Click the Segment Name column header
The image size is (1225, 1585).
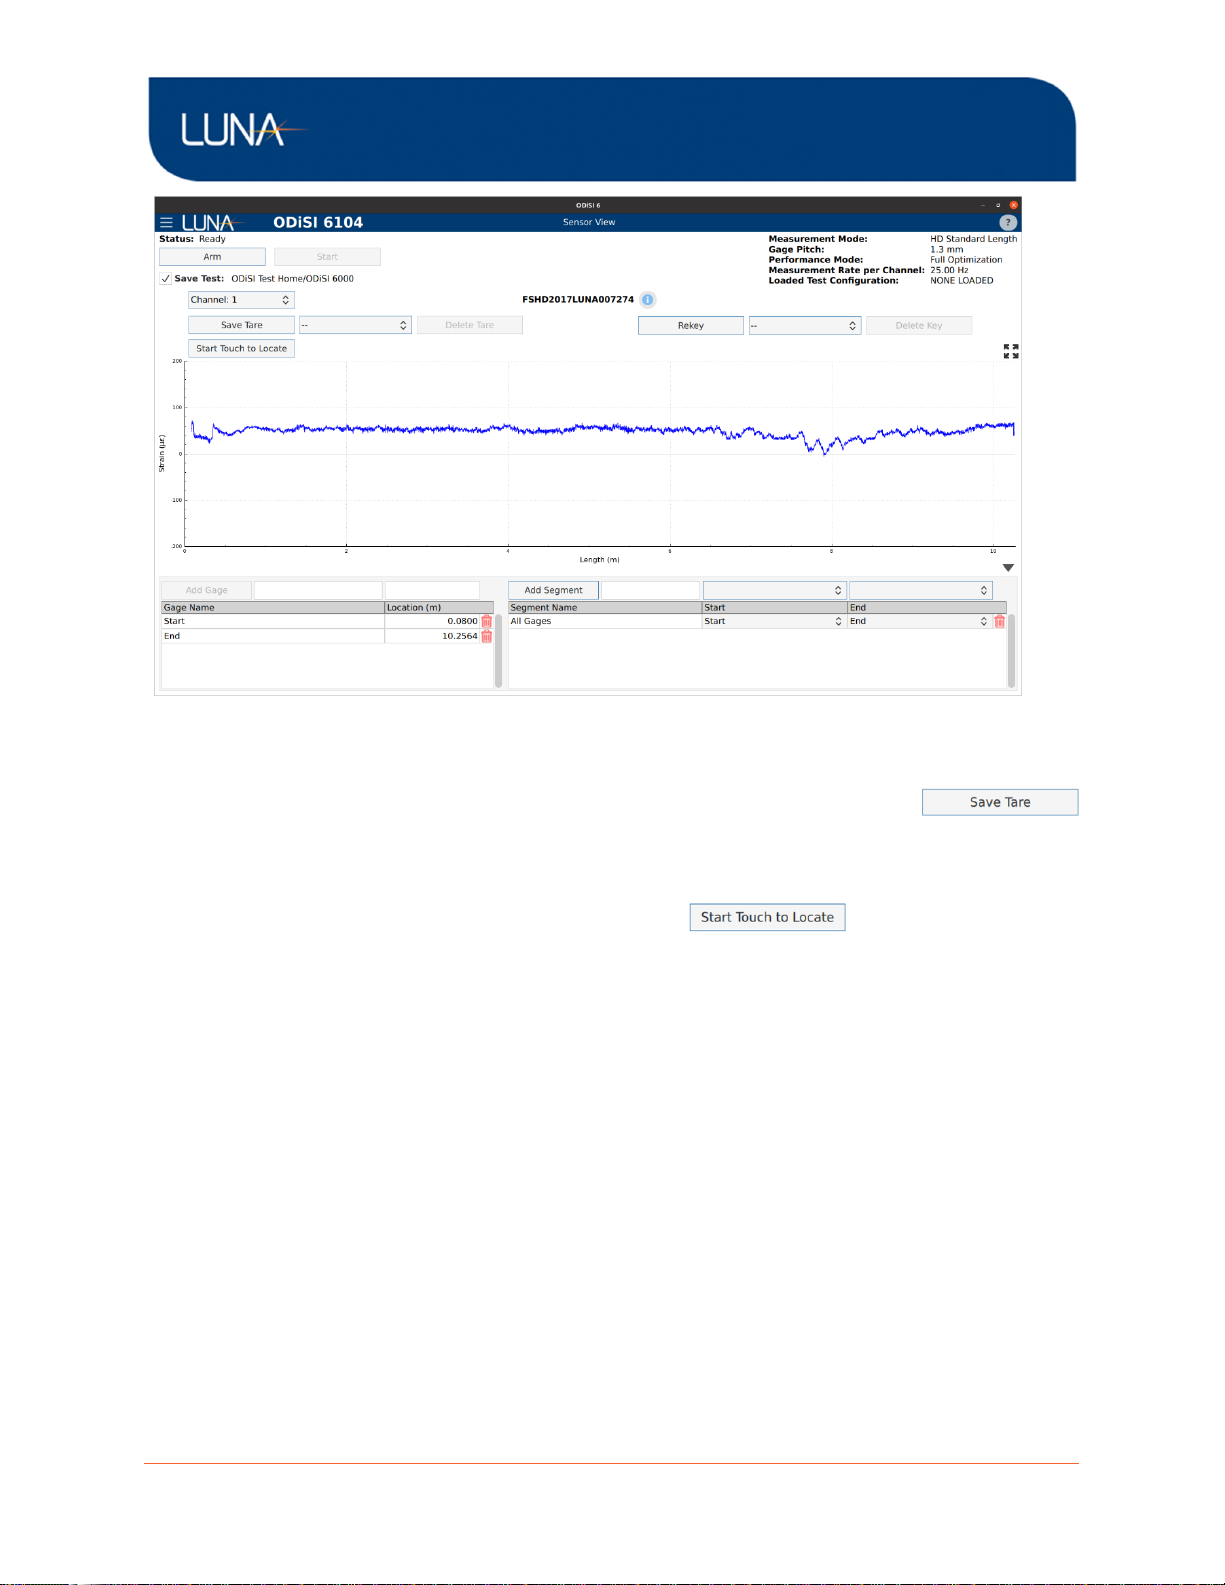coord(605,608)
